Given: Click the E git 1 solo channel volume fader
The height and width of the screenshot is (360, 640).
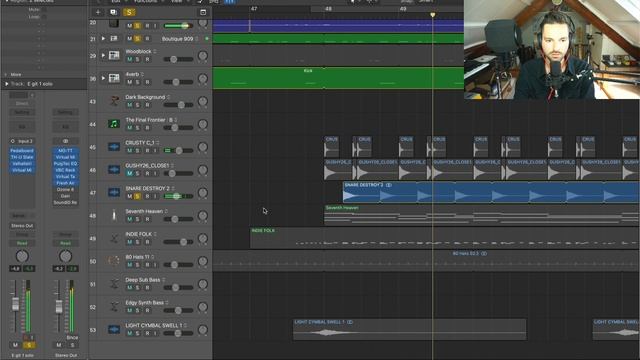Looking at the screenshot, I should click(16, 304).
